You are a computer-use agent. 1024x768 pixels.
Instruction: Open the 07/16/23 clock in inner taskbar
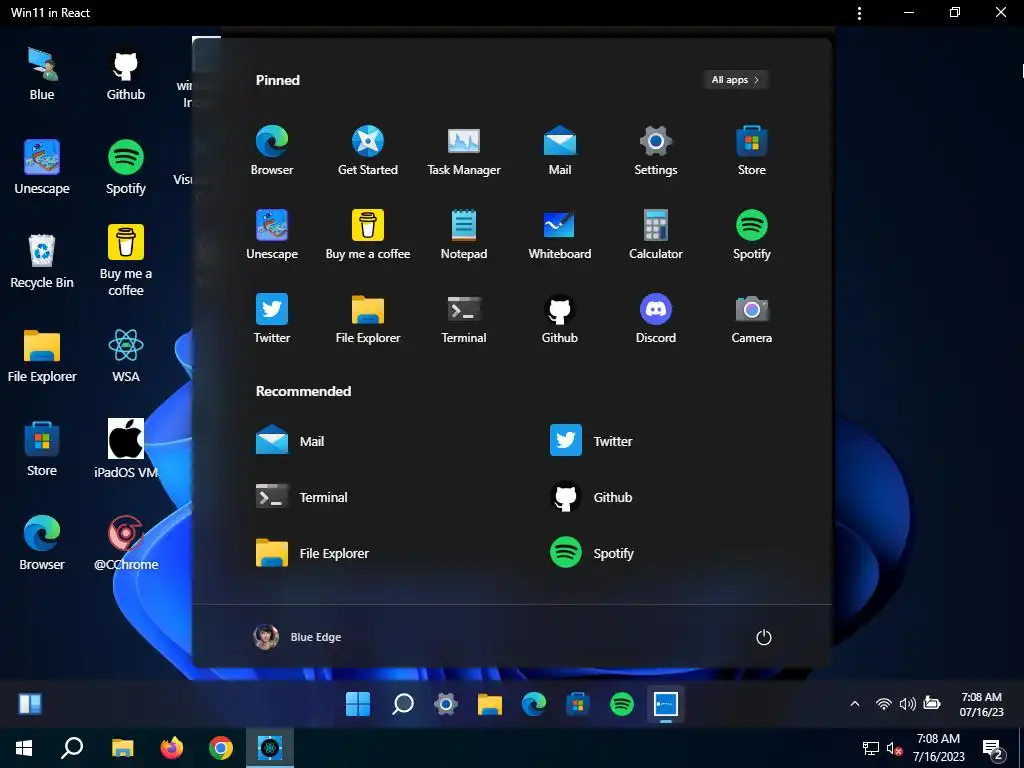(981, 705)
